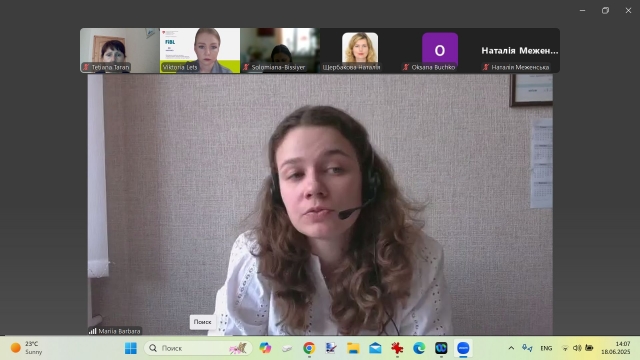Check battery status in system tray
Image resolution: width=640 pixels, height=360 pixels.
tap(589, 348)
